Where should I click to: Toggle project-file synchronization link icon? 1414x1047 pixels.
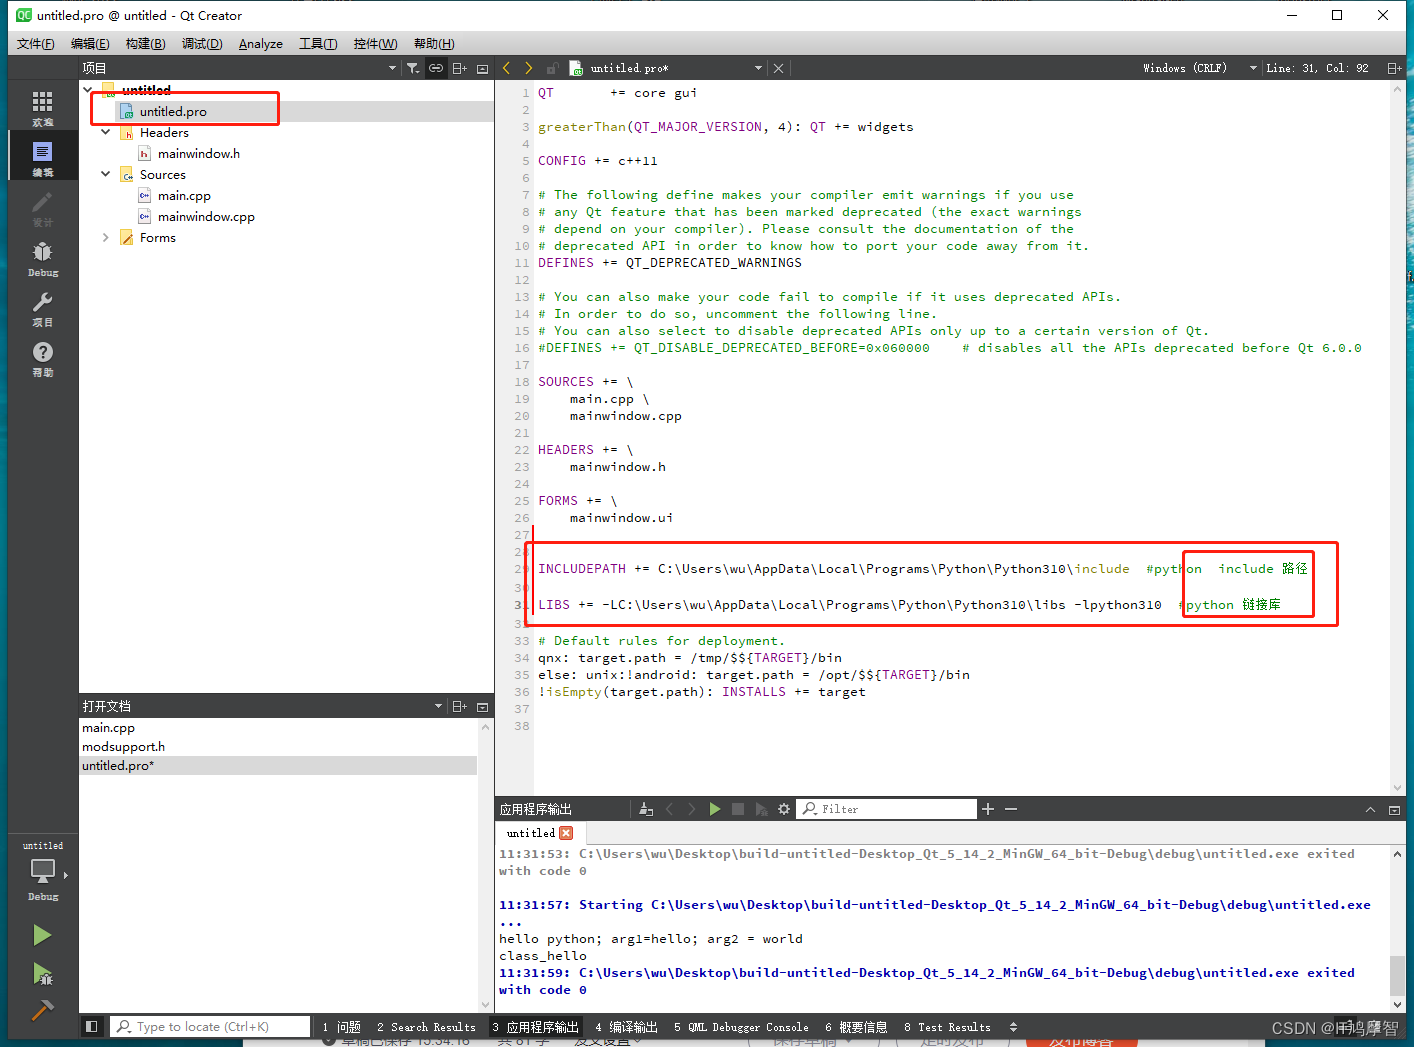coord(435,67)
